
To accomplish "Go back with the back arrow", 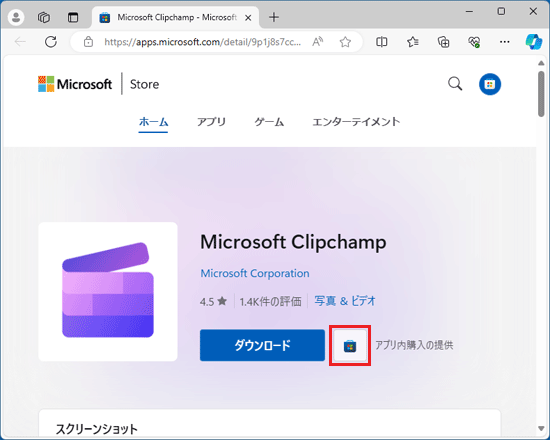I will 20,42.
